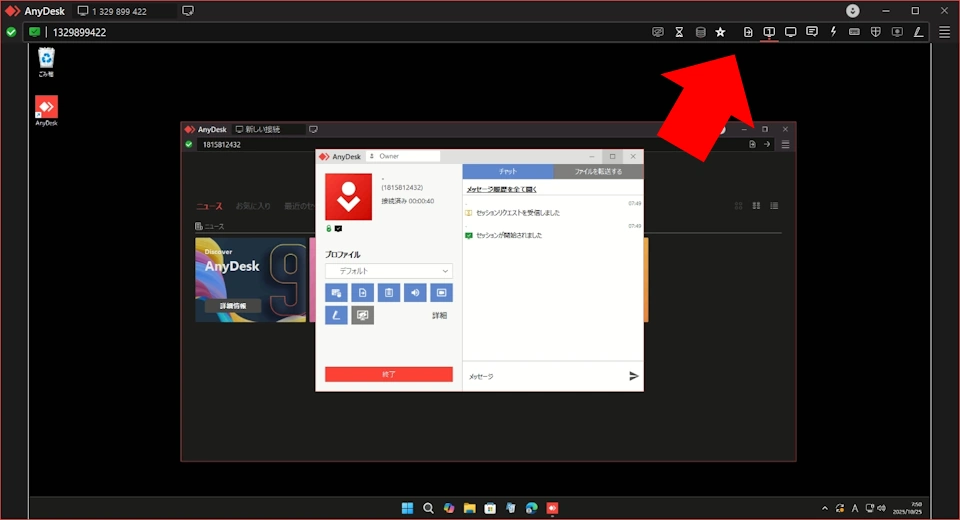Viewport: 960px width, 520px height.
Task: Focus the メッセージ chat input field
Action: pyautogui.click(x=545, y=376)
